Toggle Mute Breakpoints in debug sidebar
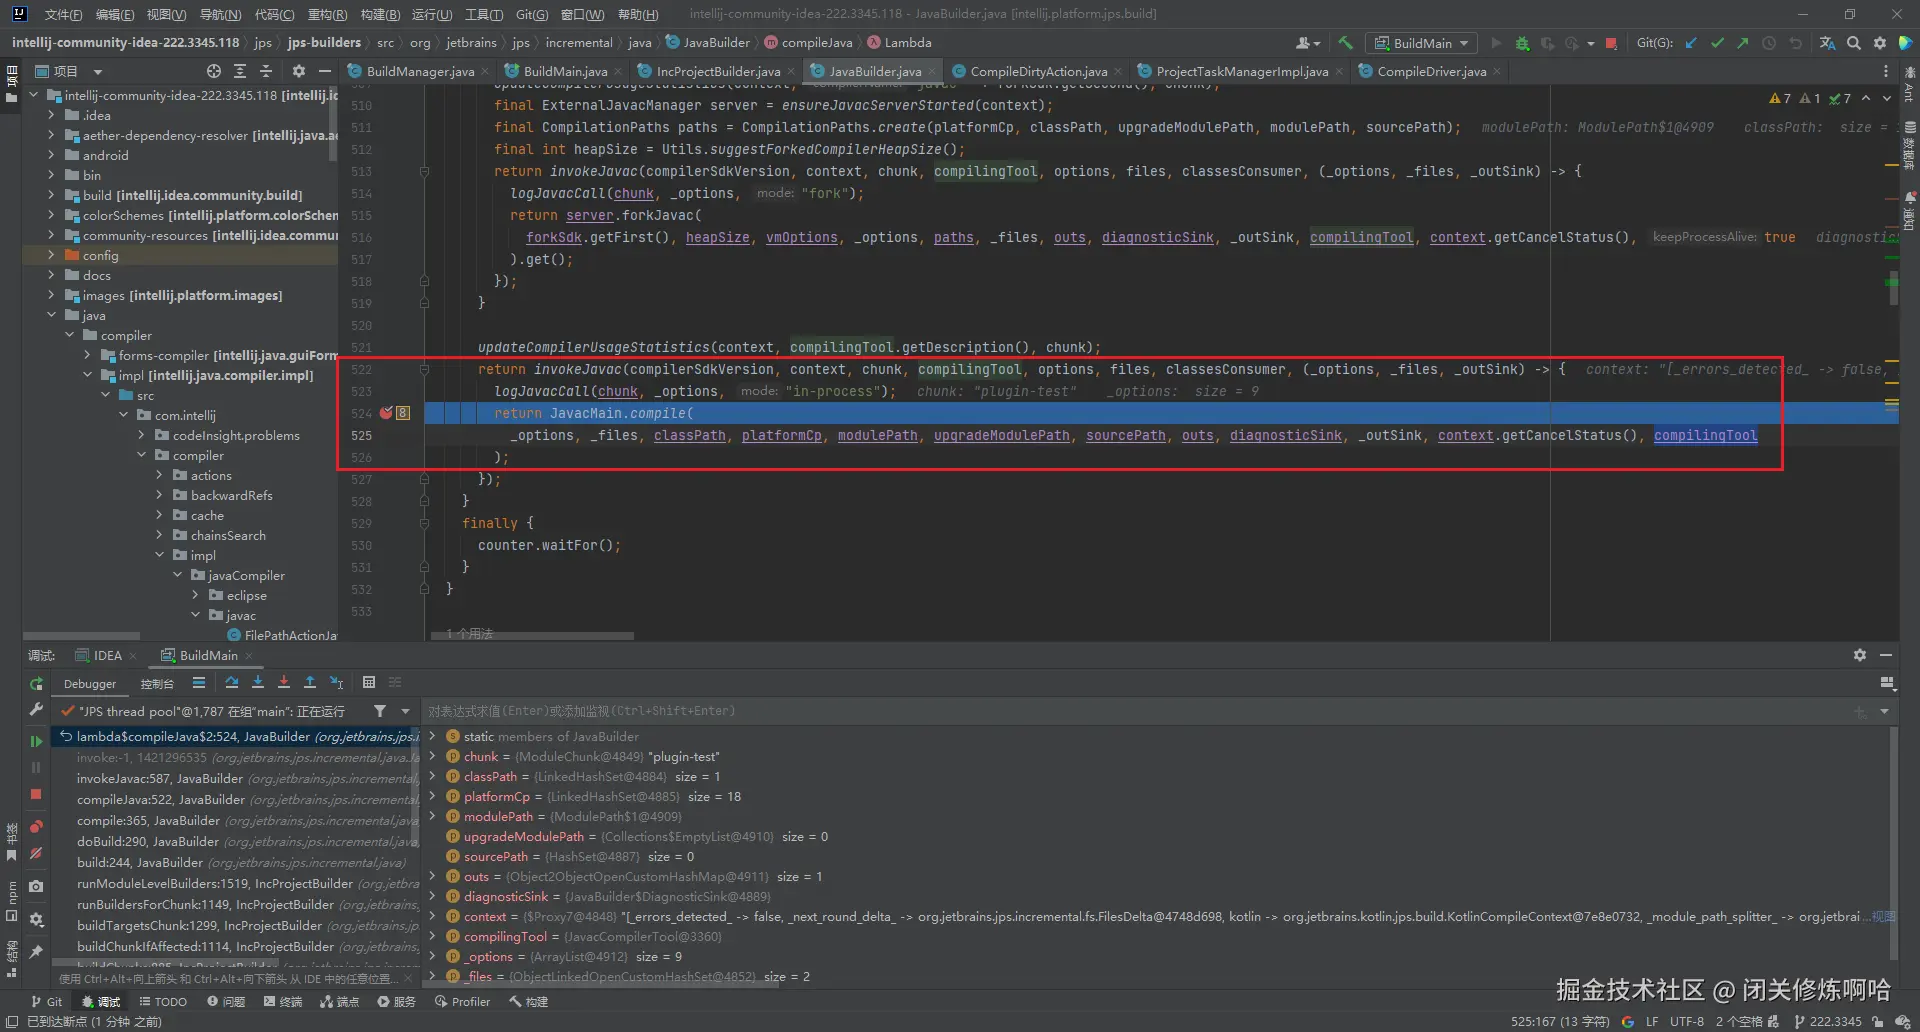This screenshot has height=1032, width=1920. click(x=36, y=853)
